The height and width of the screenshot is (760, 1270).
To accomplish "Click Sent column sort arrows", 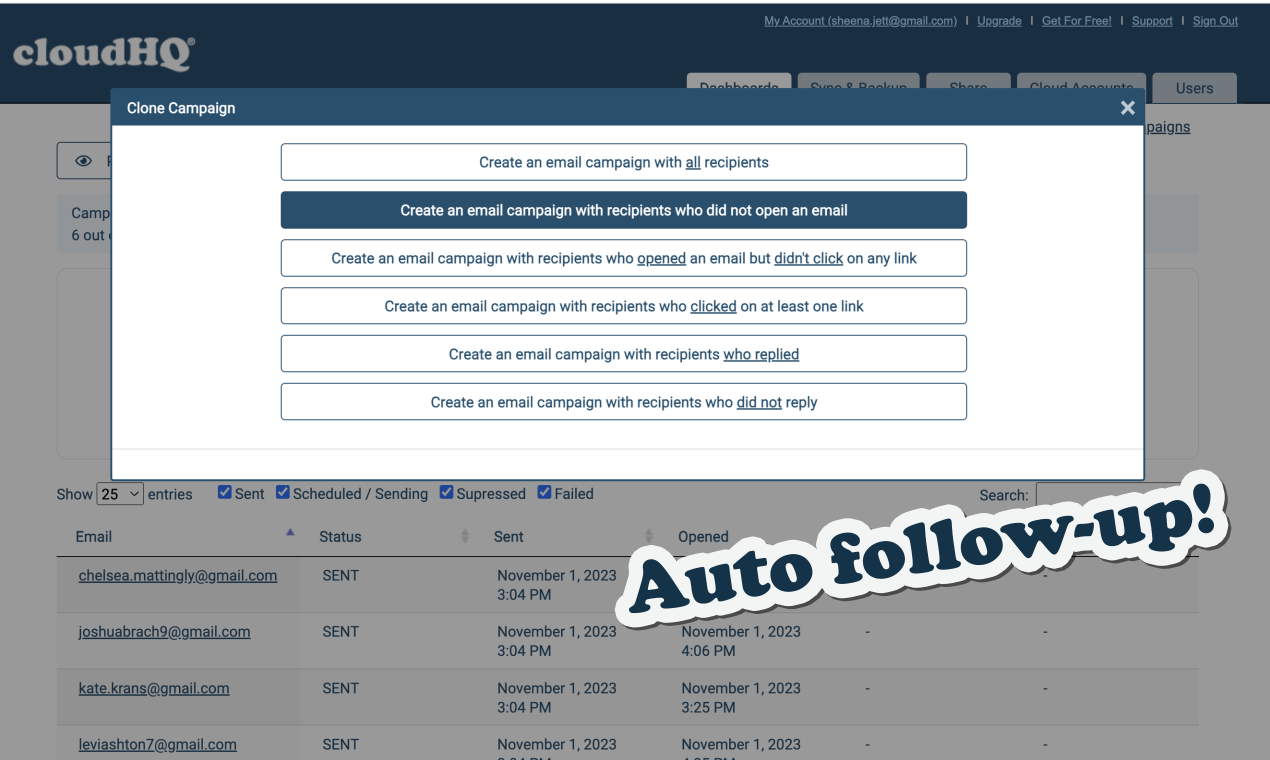I will point(649,537).
